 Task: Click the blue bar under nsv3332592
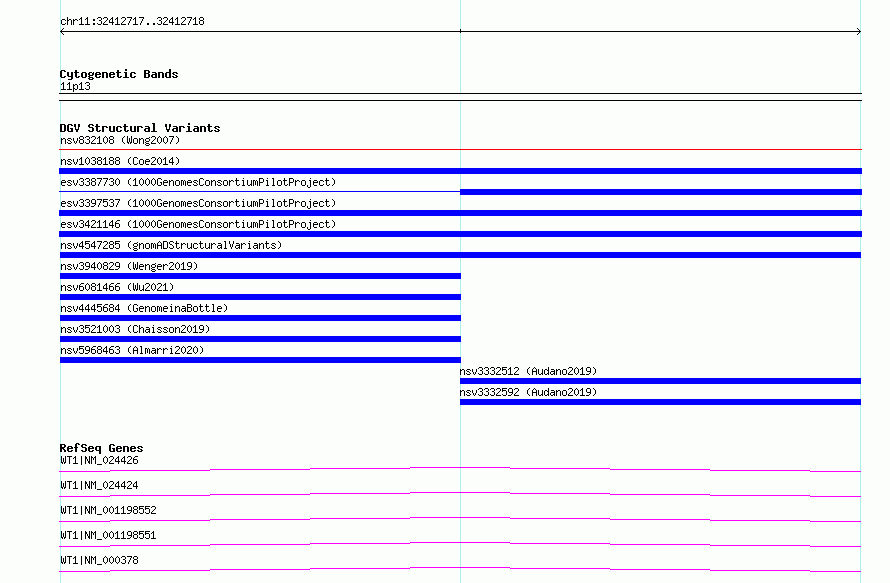tap(660, 402)
